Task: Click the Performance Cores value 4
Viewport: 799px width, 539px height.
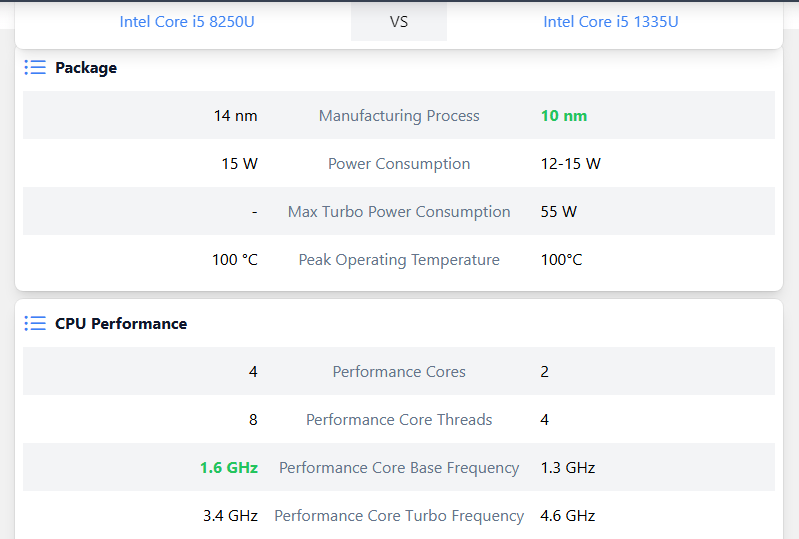Action: 253,371
